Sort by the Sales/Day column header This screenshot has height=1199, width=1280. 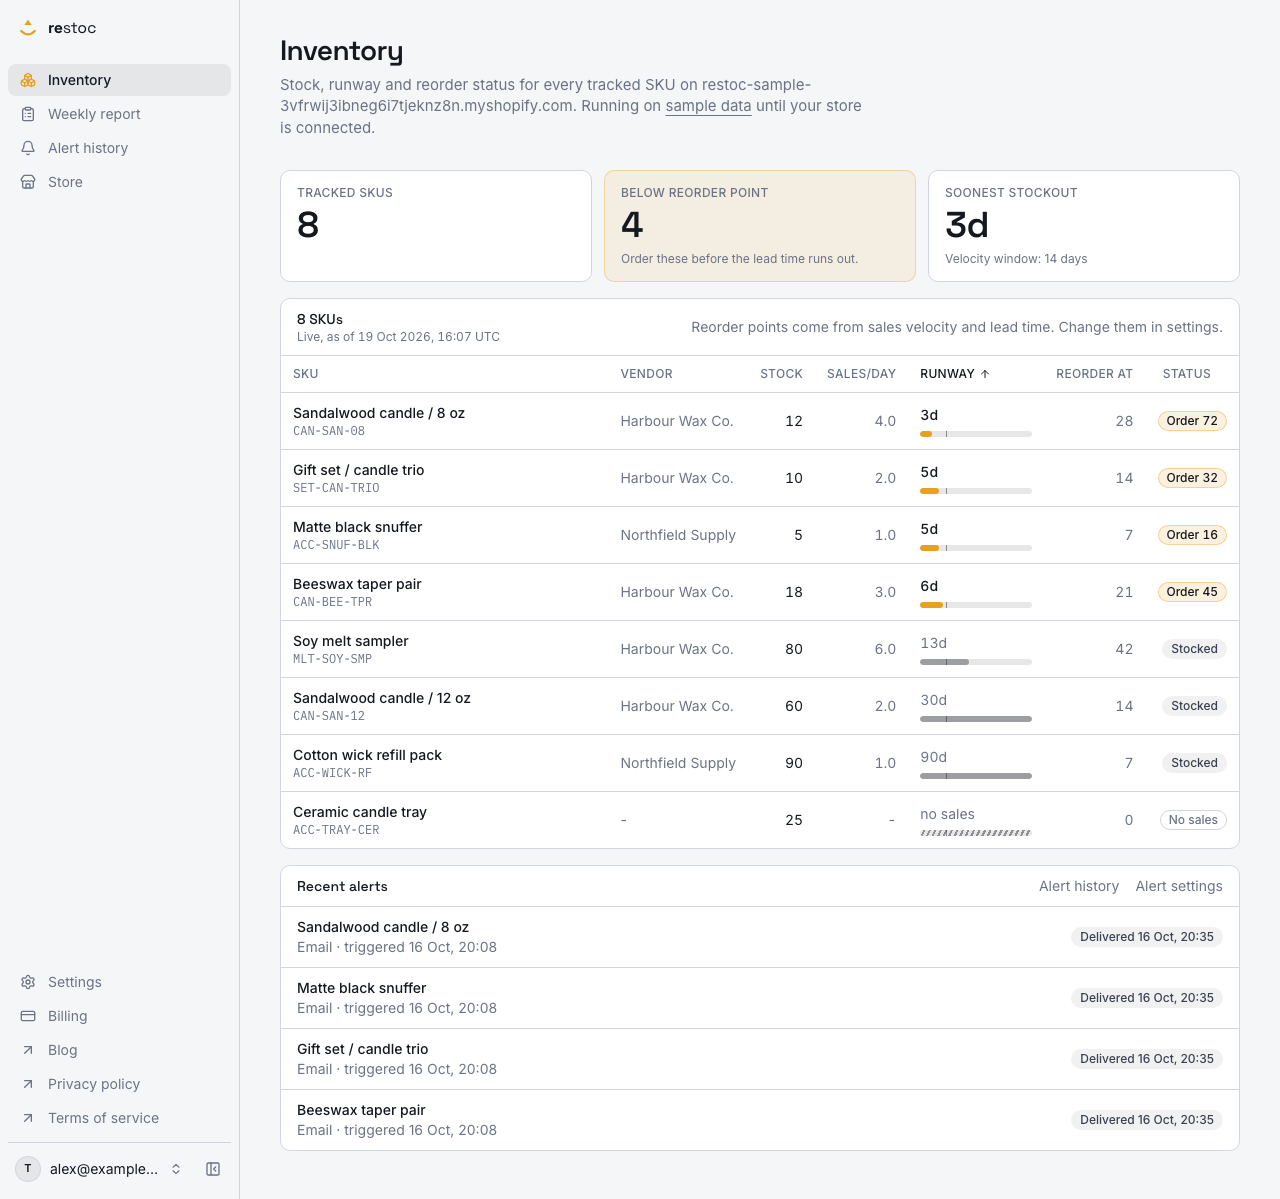861,374
